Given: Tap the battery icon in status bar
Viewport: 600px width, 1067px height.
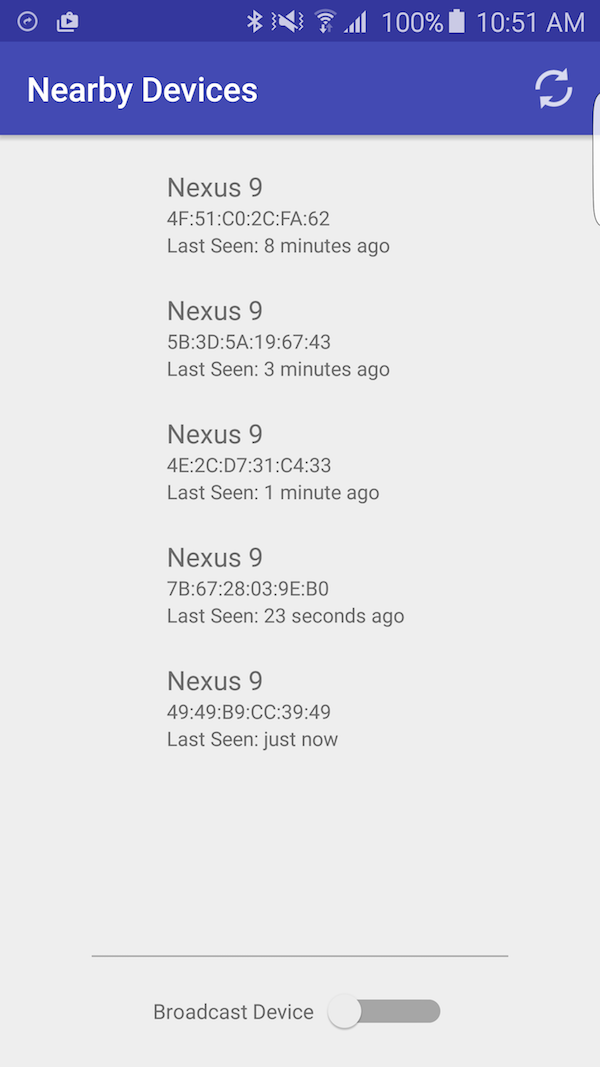Looking at the screenshot, I should point(457,21).
